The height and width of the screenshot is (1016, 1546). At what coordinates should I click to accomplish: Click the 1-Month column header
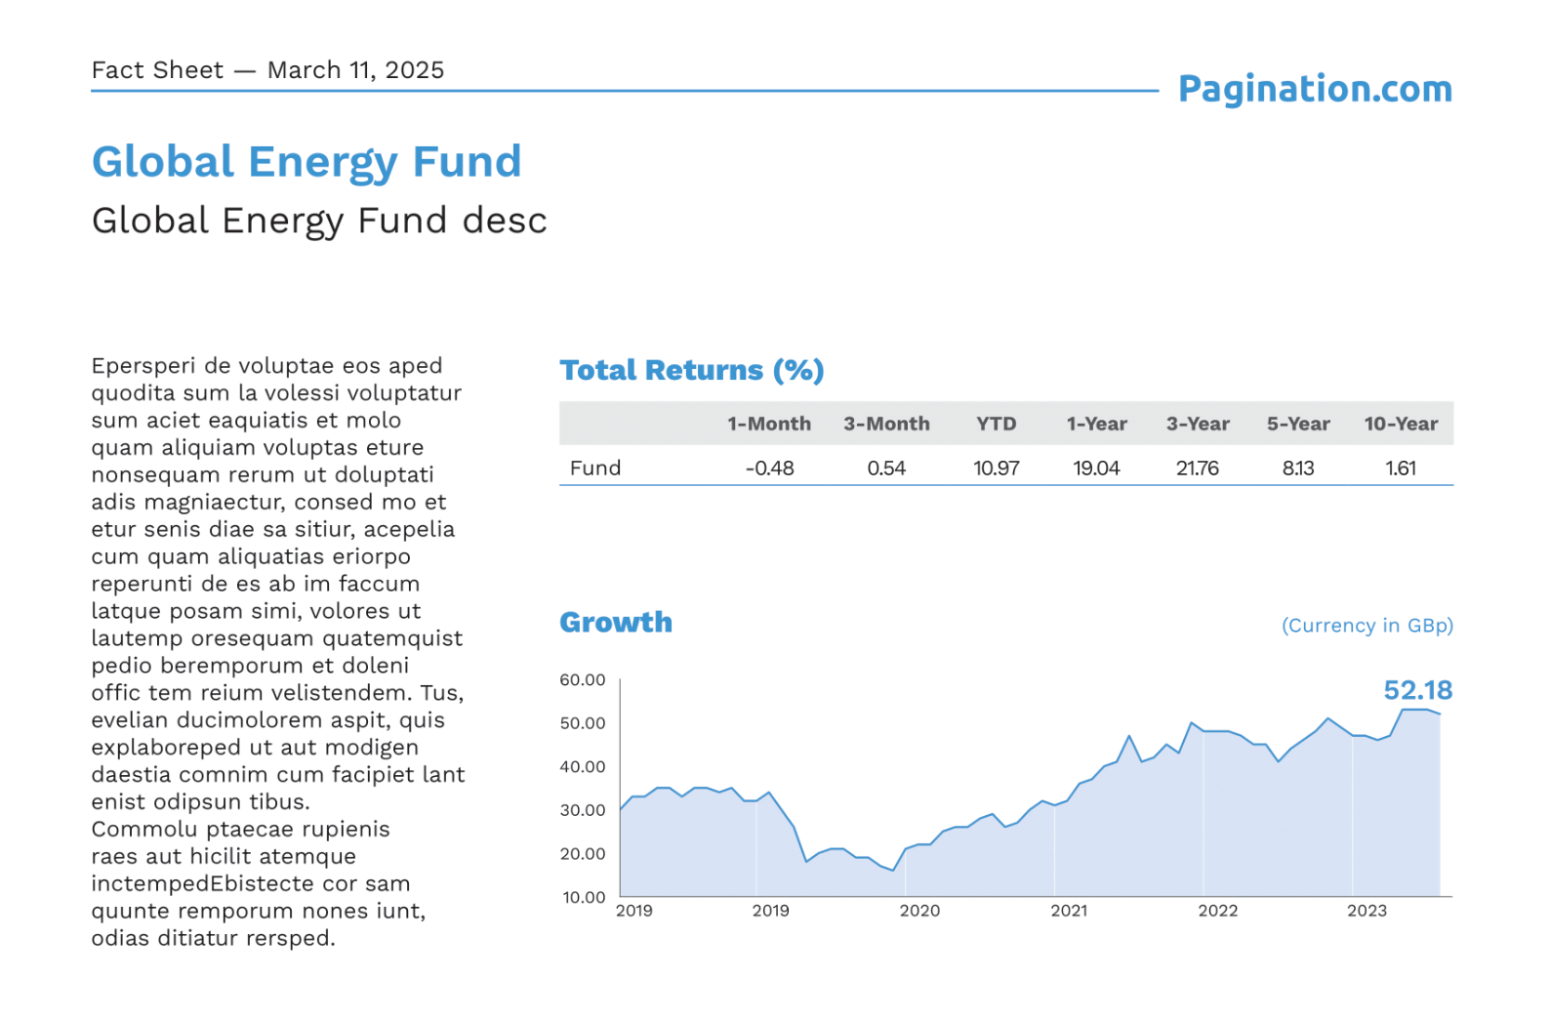pos(769,424)
